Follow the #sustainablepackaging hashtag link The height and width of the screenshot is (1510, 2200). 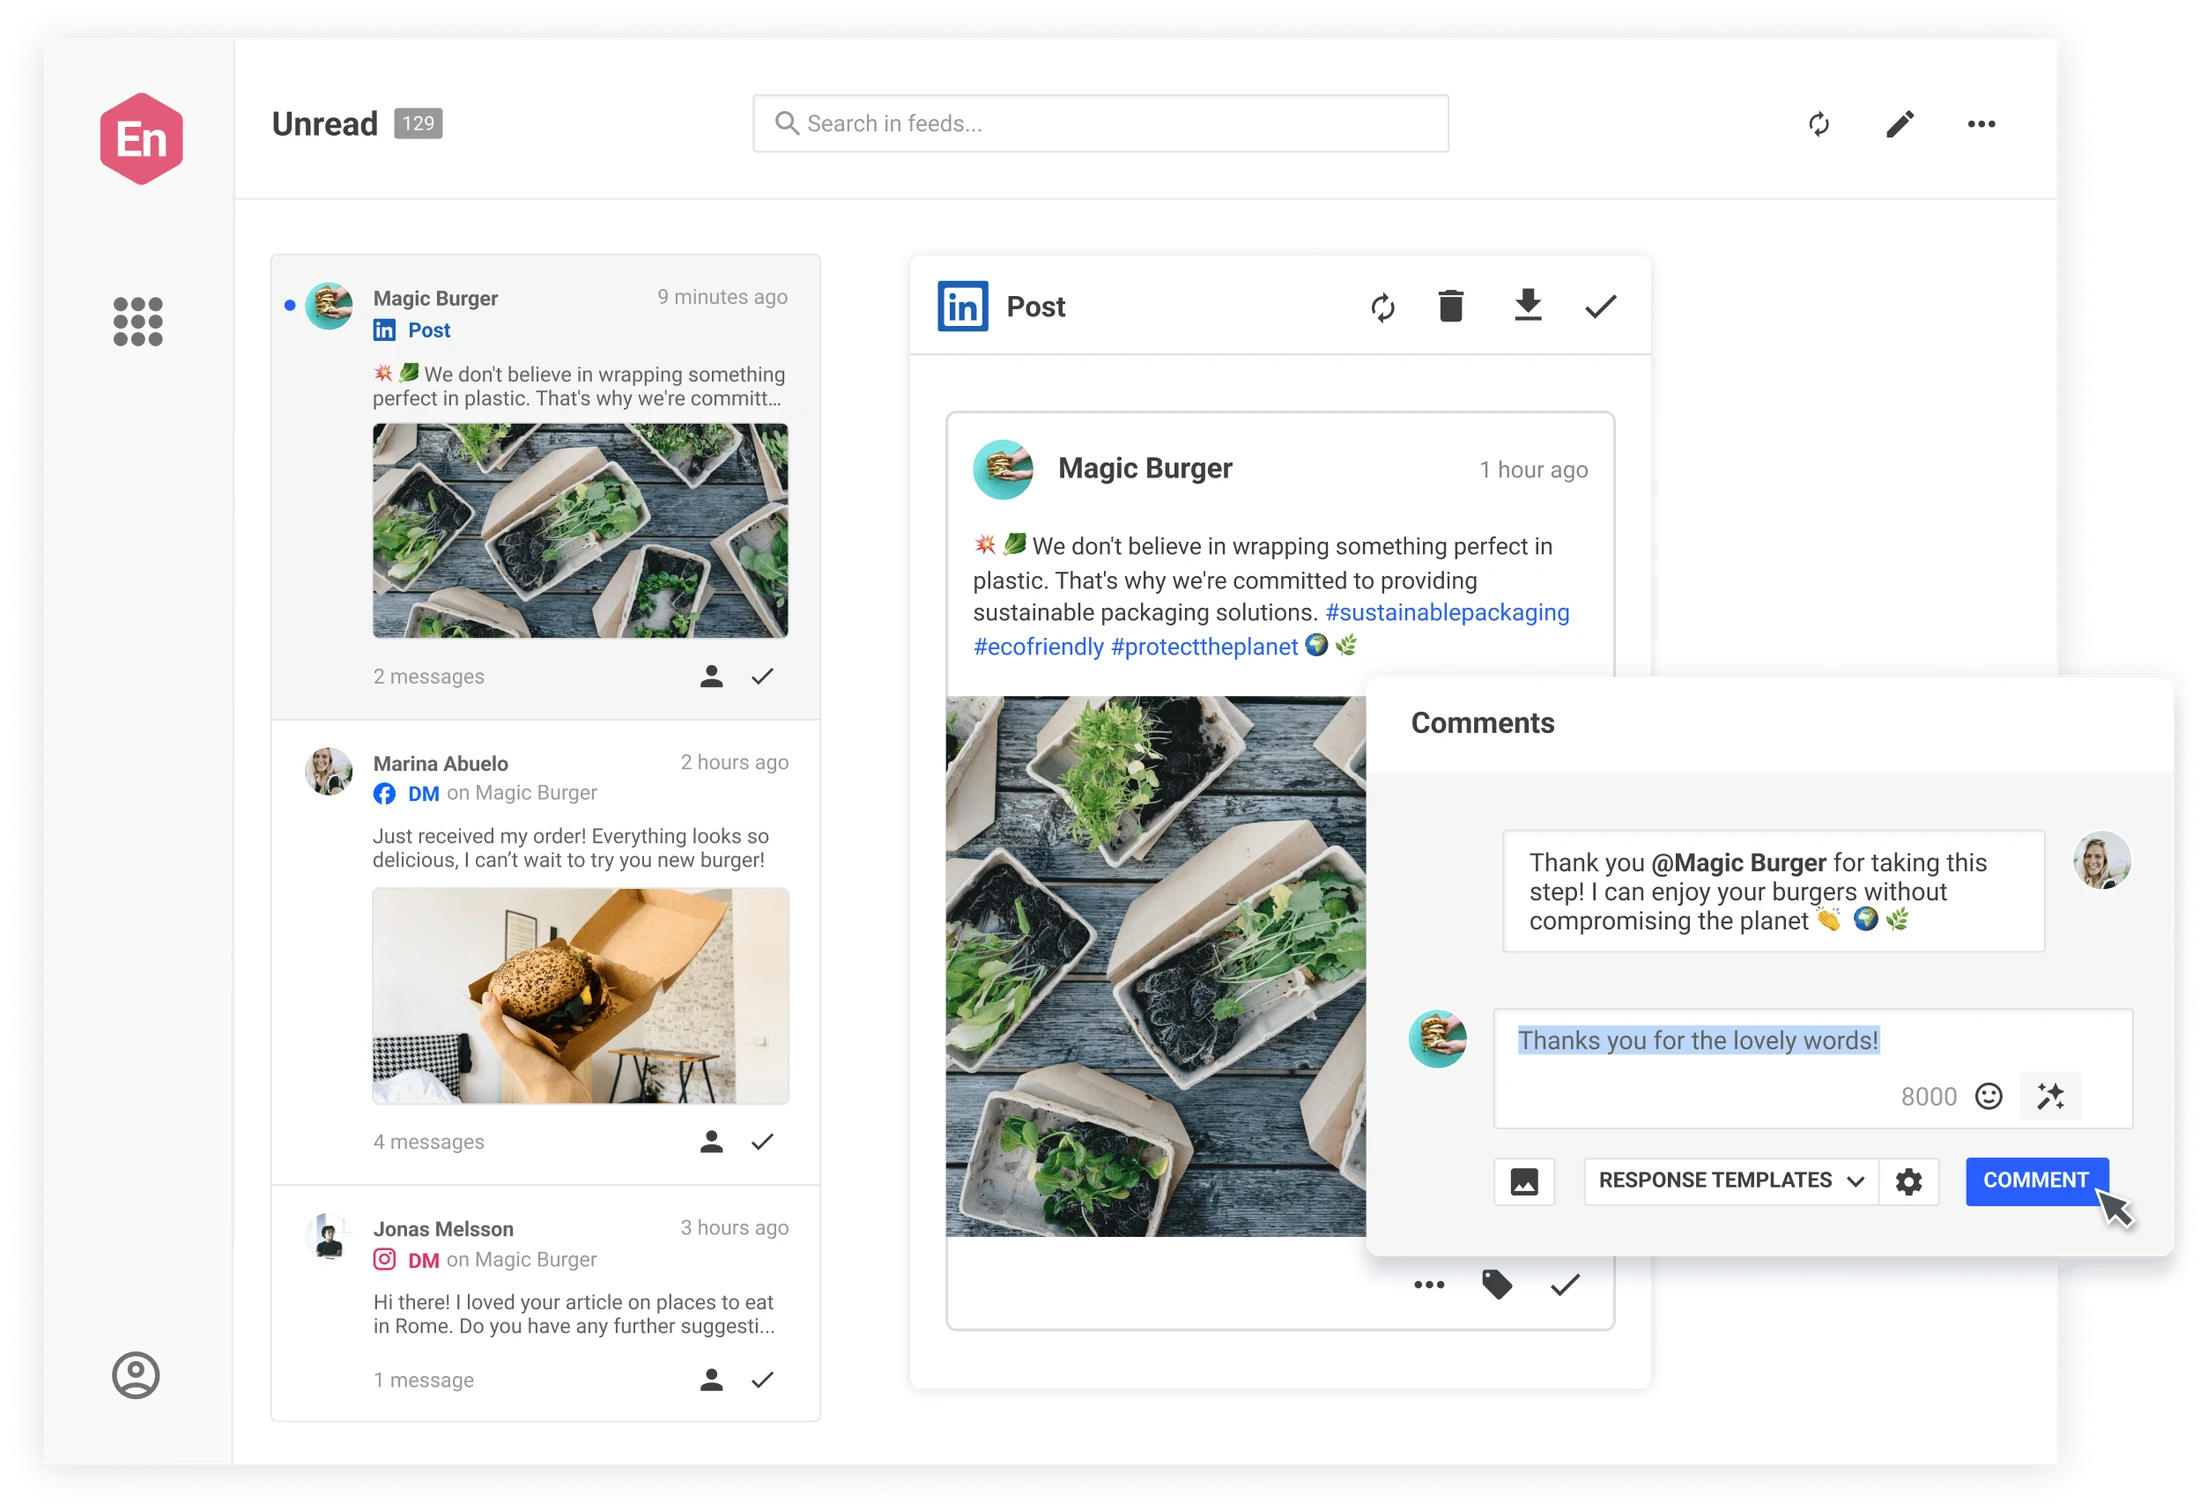[1447, 613]
